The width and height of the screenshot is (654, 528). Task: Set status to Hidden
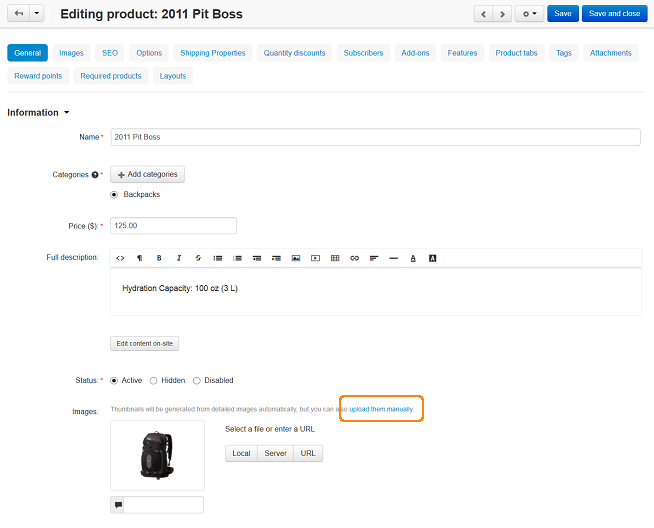(x=153, y=381)
